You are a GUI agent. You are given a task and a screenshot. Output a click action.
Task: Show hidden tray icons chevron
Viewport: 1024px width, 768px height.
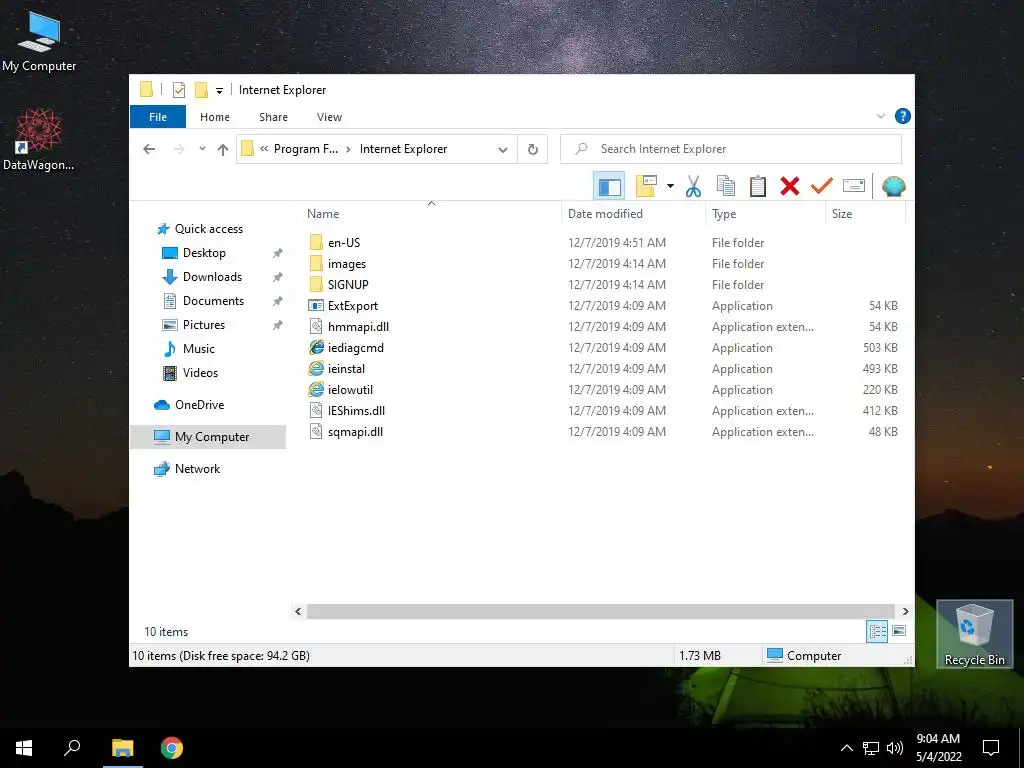point(846,748)
